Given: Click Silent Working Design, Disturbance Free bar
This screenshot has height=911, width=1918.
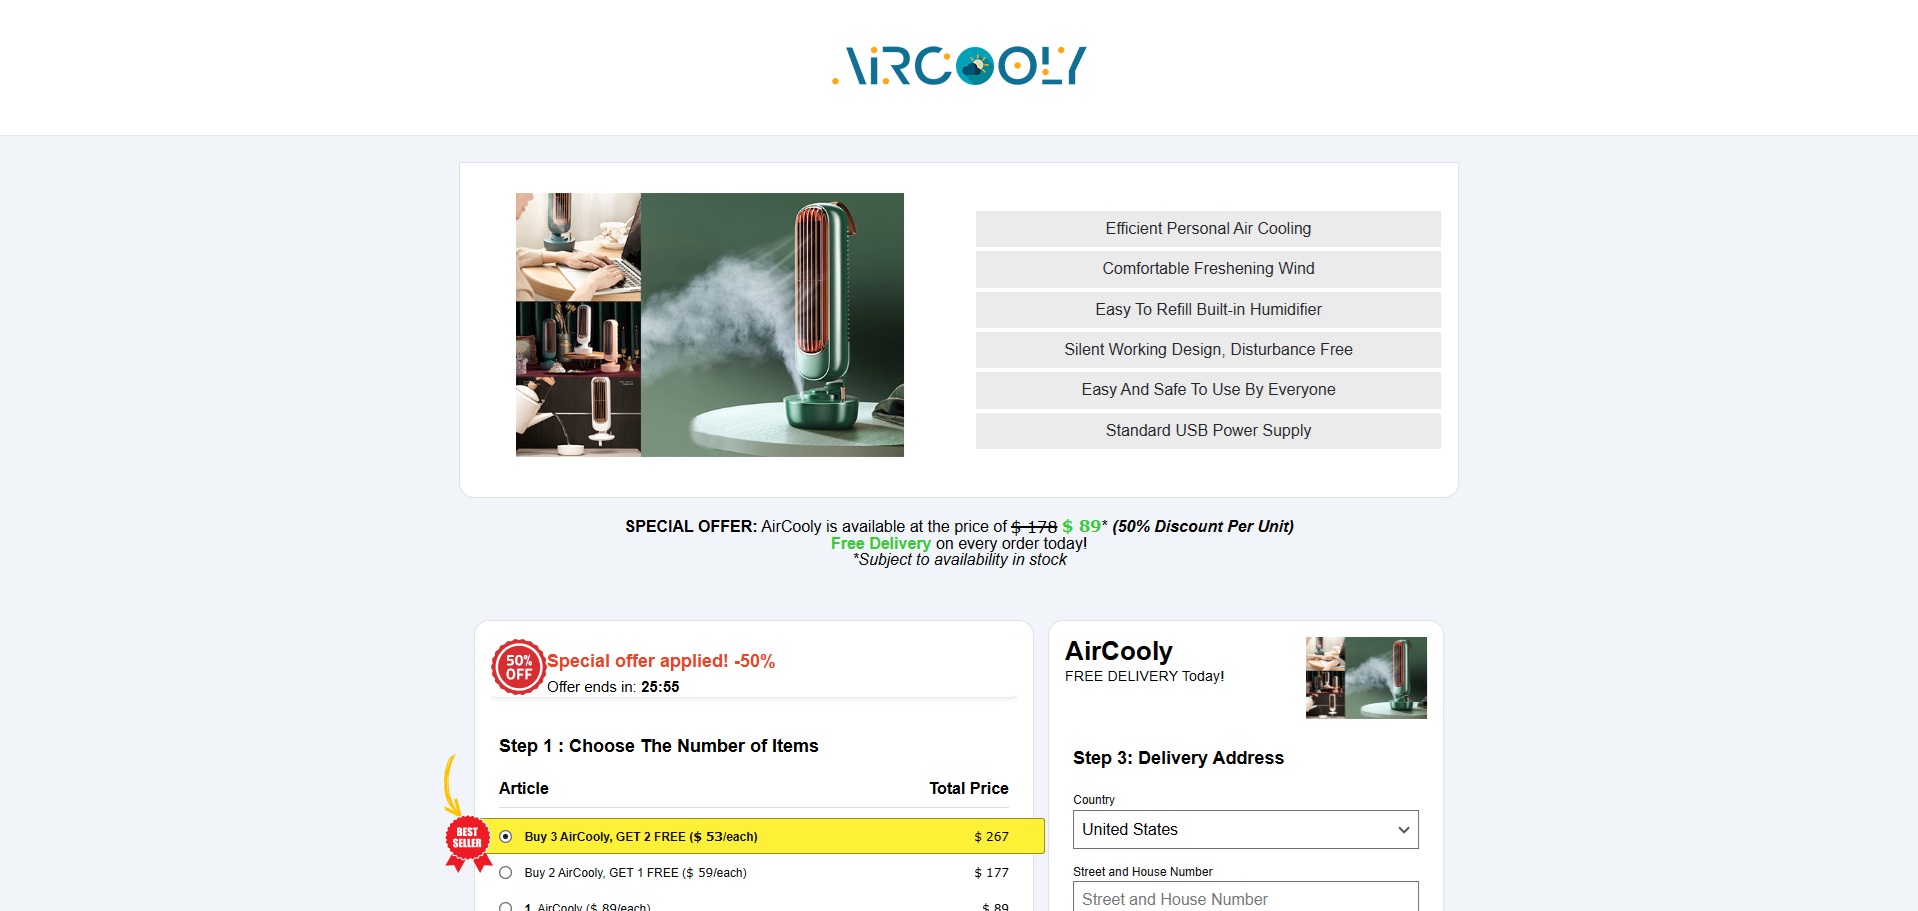Looking at the screenshot, I should click(x=1208, y=350).
